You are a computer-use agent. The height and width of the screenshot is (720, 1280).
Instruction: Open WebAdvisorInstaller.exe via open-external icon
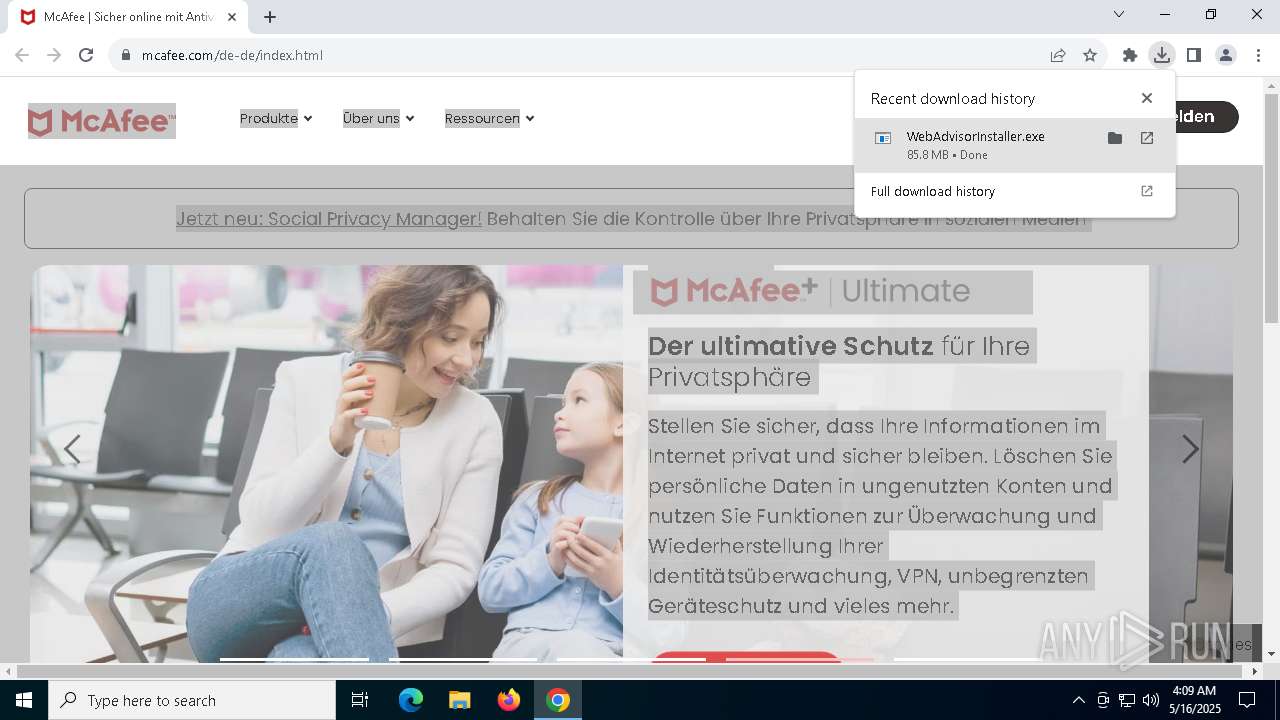1147,138
